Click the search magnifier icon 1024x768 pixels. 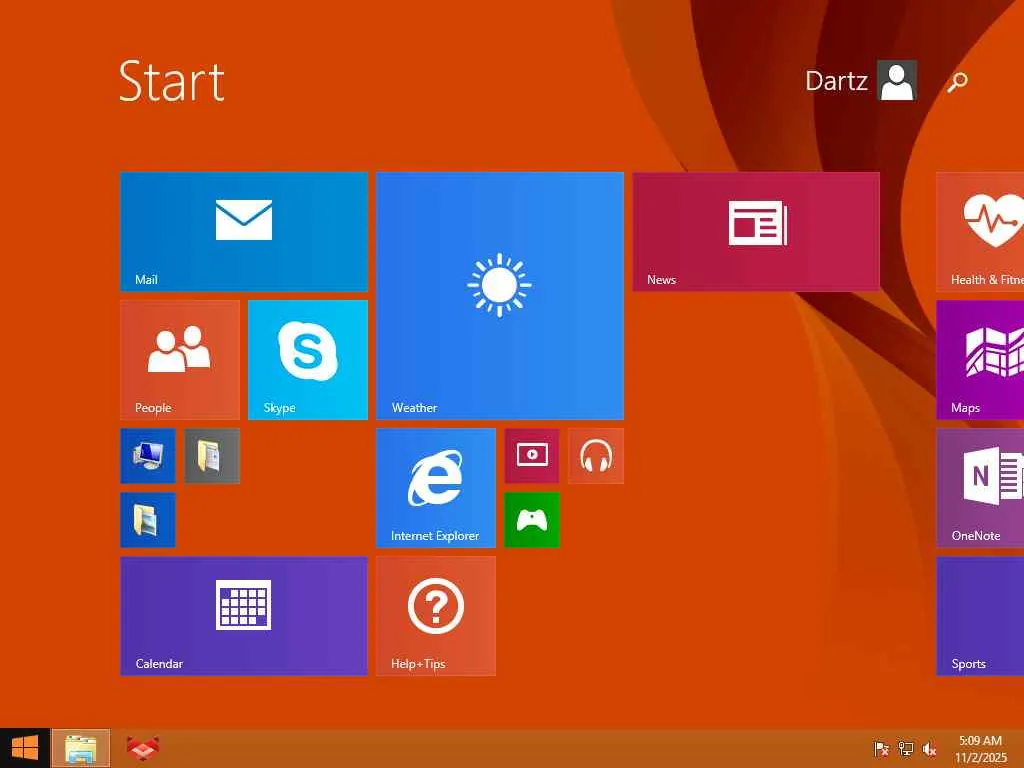coord(957,82)
